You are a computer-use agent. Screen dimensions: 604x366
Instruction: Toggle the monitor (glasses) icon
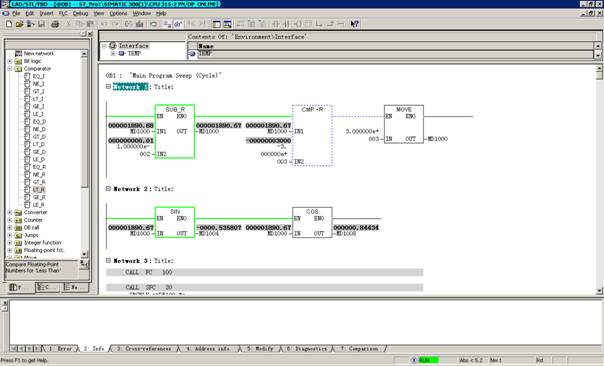177,24
